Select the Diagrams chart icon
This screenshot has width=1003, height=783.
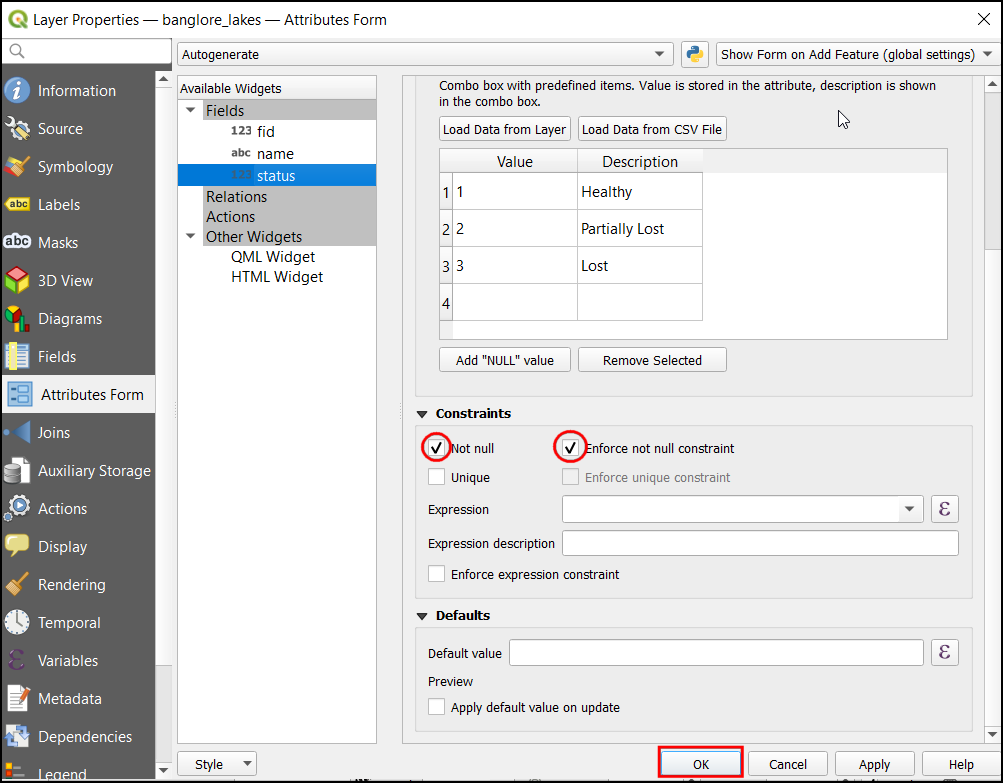pos(17,319)
